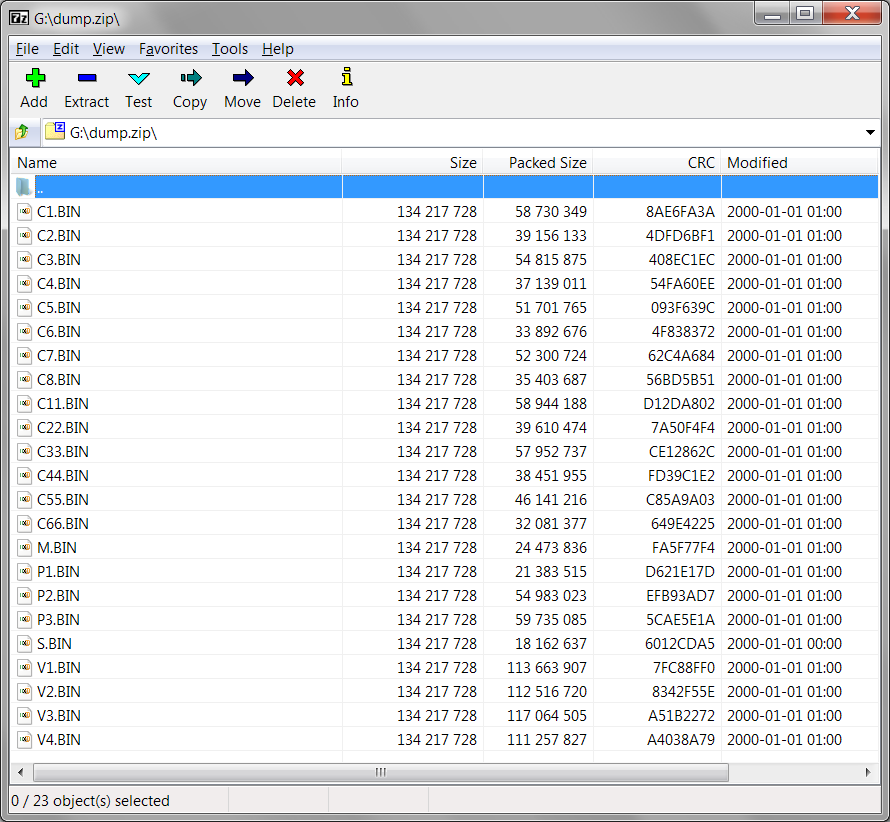The height and width of the screenshot is (822, 890).
Task: Open the View menu
Action: click(108, 49)
